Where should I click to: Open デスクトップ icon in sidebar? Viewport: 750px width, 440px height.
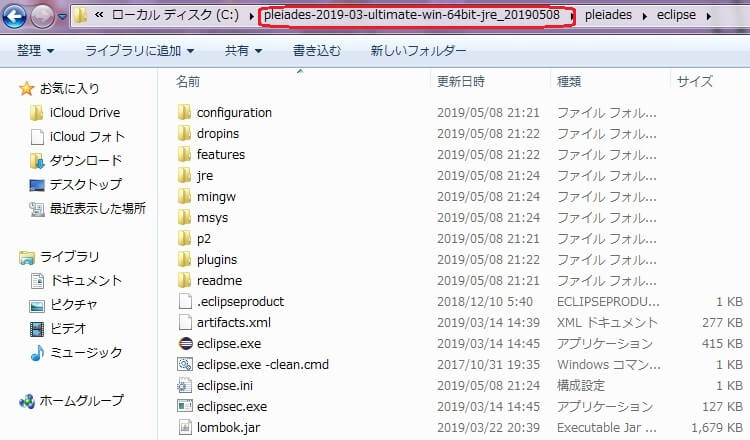37,185
